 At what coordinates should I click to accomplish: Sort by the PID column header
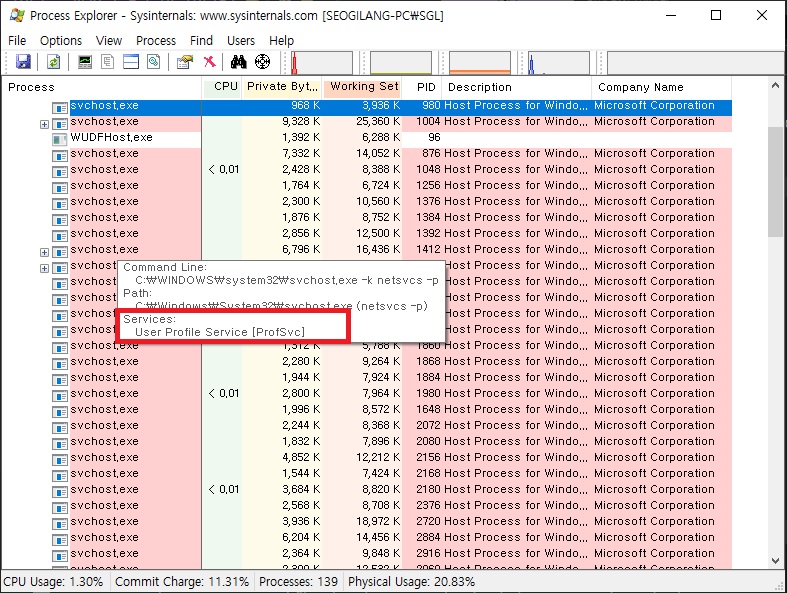422,87
